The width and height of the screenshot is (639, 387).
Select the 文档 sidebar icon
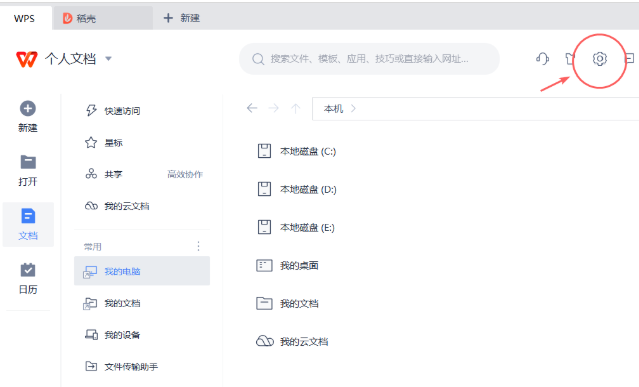[28, 216]
